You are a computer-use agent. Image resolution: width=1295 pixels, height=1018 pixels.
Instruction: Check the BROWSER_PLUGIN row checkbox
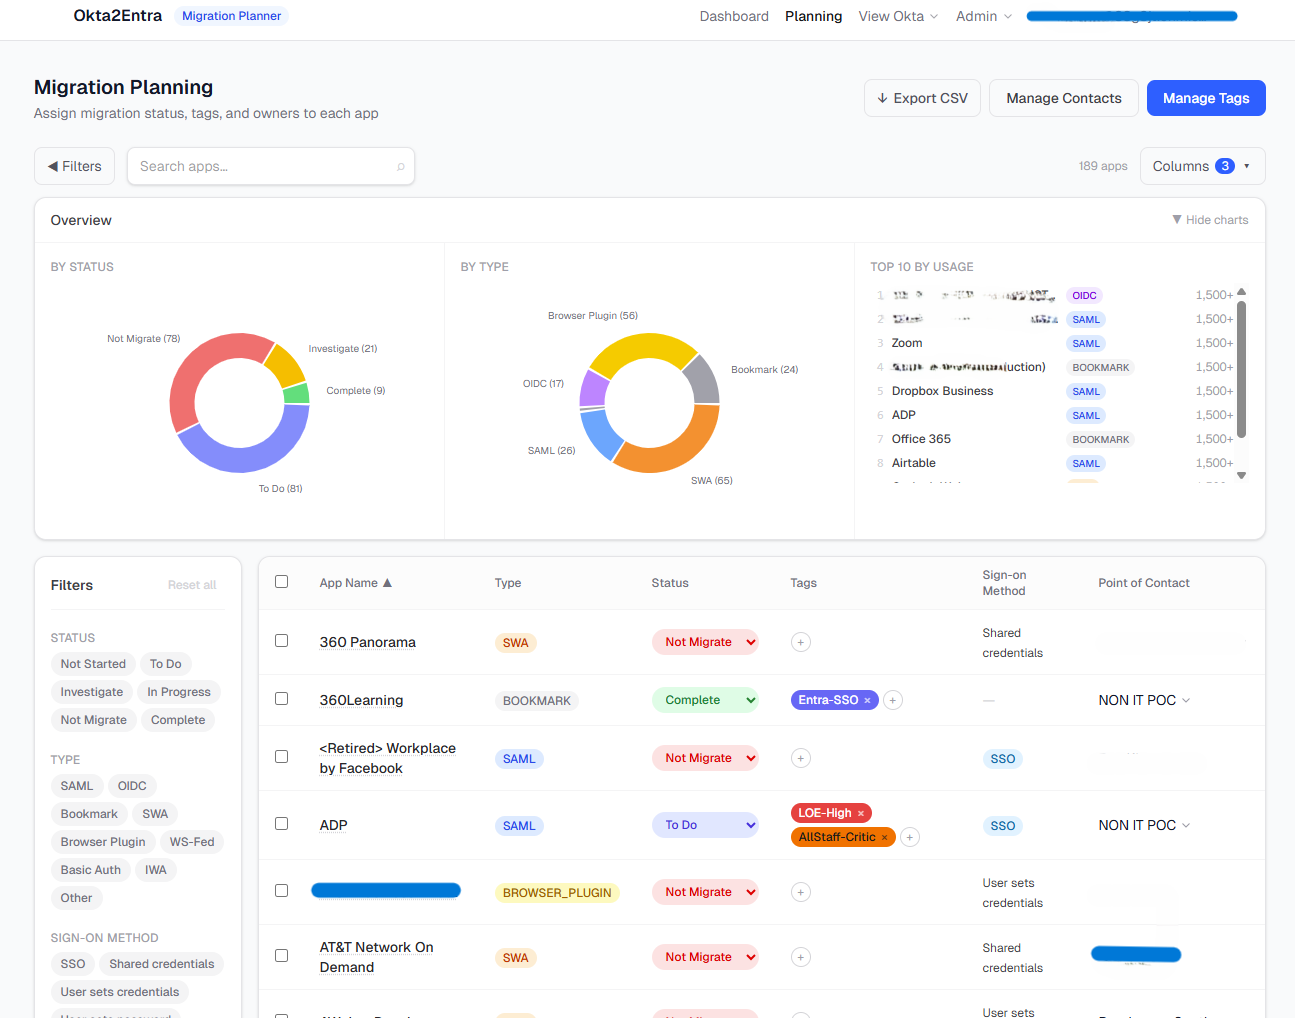(282, 891)
